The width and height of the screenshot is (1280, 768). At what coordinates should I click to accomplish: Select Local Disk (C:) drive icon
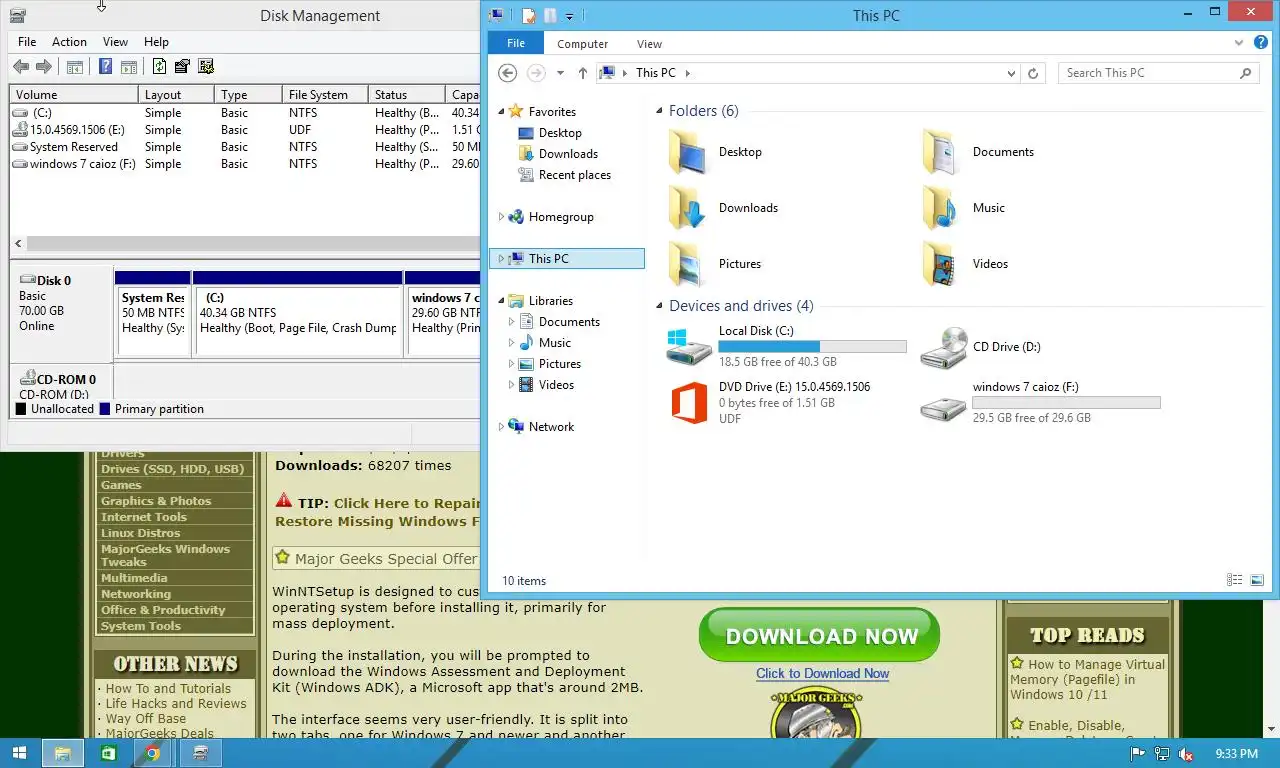pos(689,347)
